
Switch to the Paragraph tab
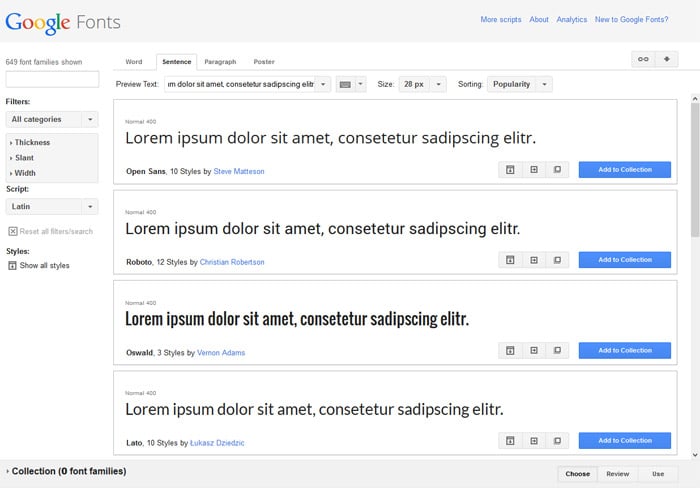click(220, 62)
